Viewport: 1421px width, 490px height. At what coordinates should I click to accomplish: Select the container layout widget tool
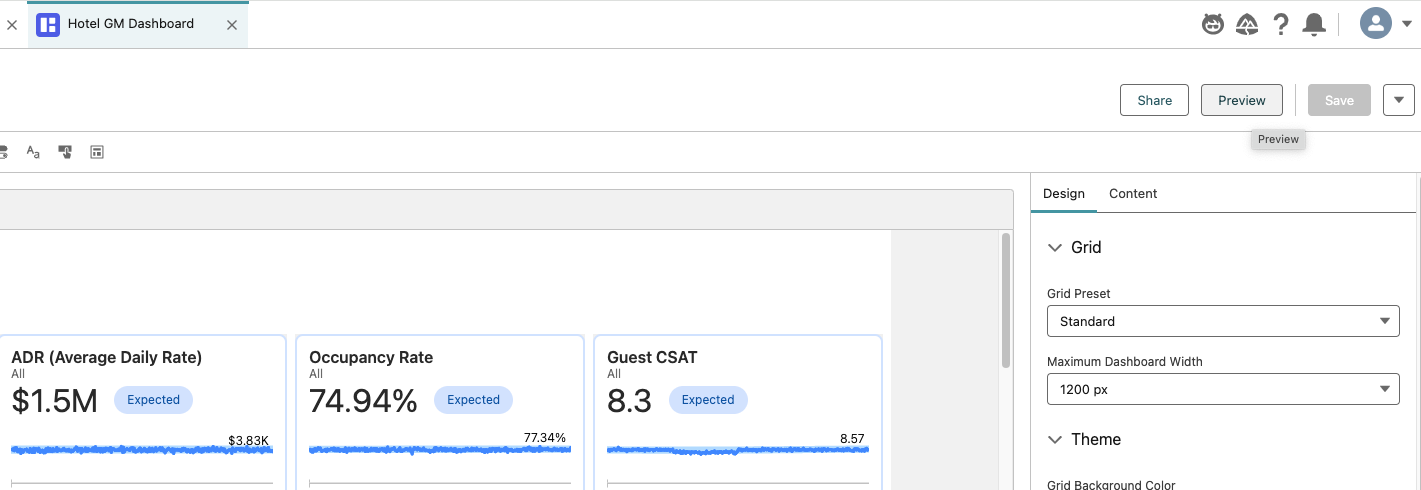click(97, 152)
